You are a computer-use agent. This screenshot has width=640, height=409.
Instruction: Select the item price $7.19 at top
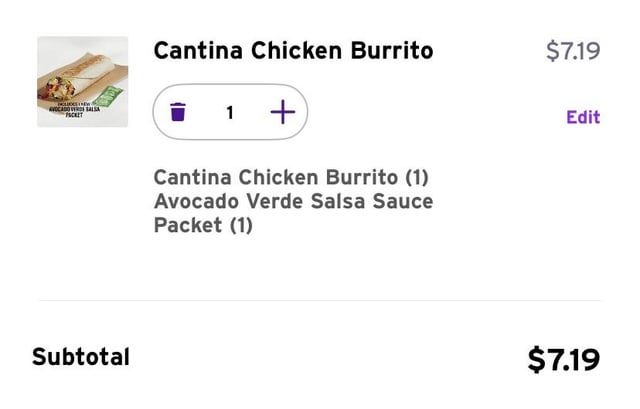point(572,51)
